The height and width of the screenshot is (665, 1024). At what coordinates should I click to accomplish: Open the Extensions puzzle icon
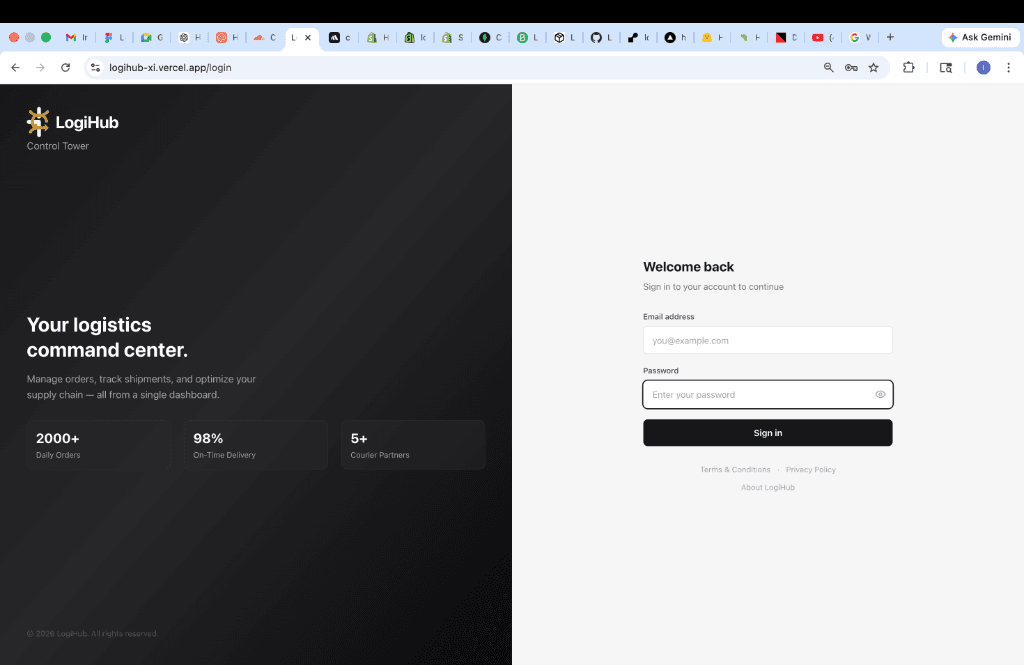908,67
